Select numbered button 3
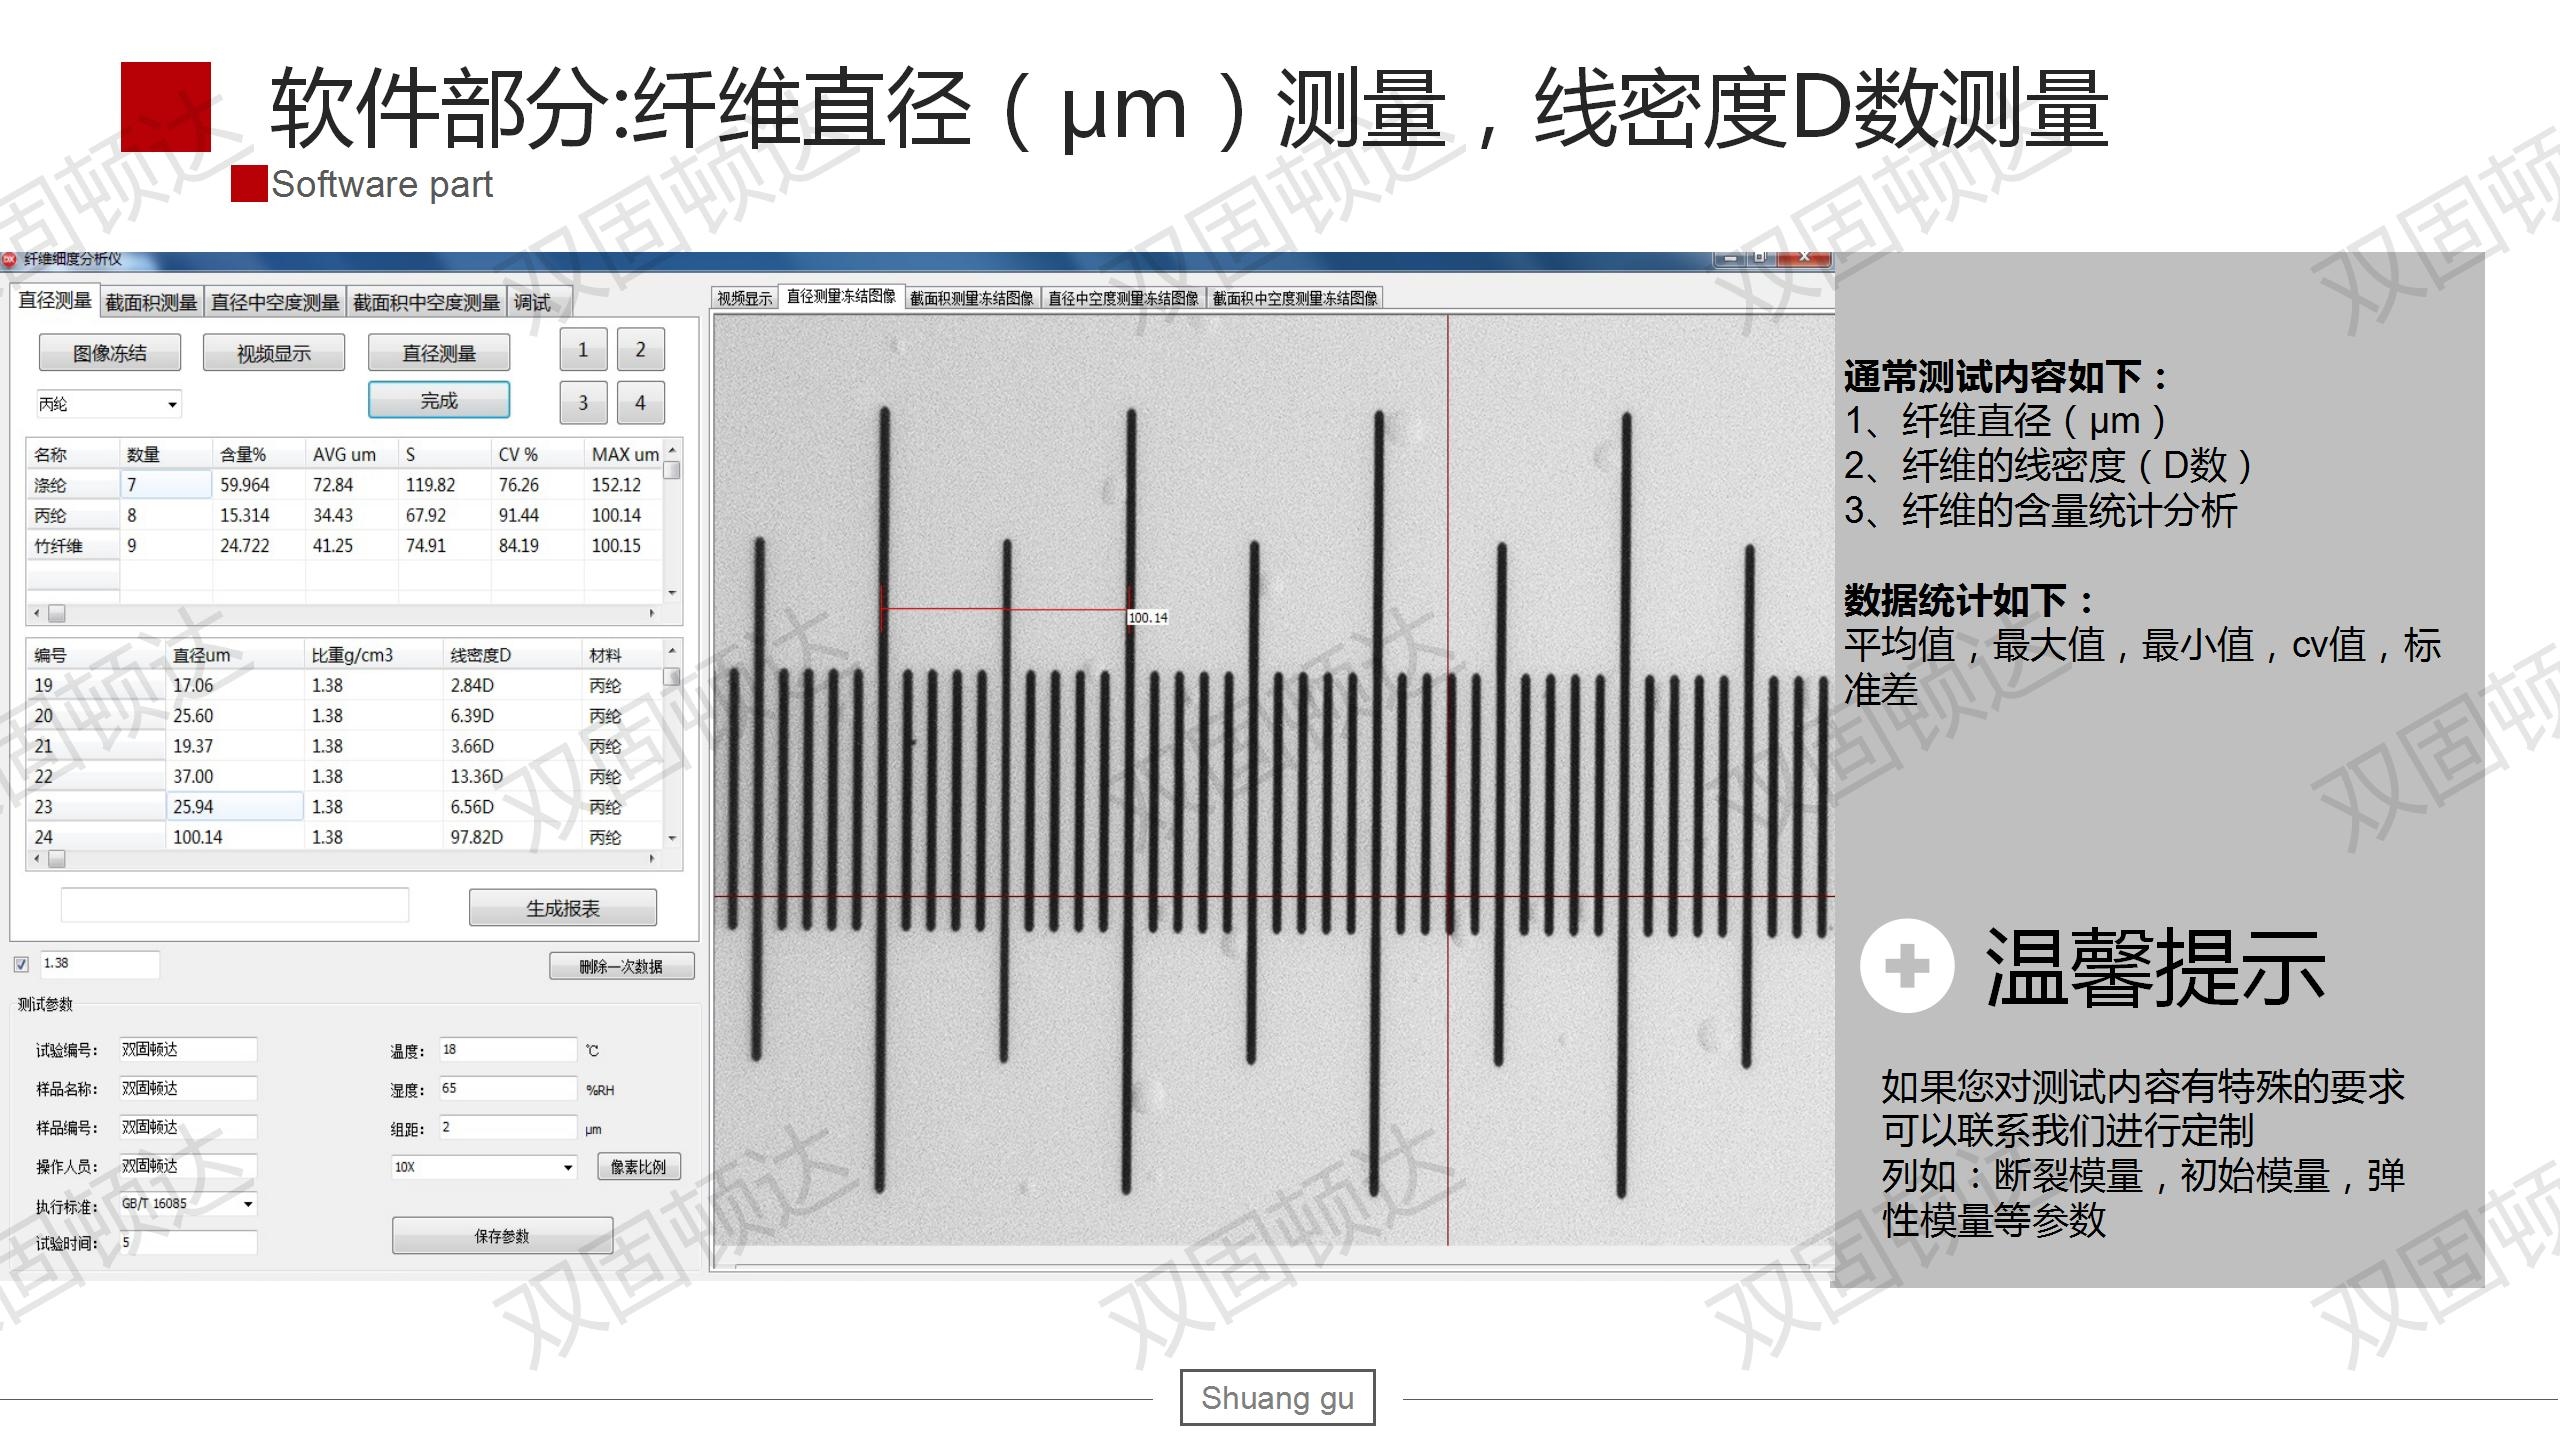This screenshot has width=2560, height=1440. [x=583, y=403]
